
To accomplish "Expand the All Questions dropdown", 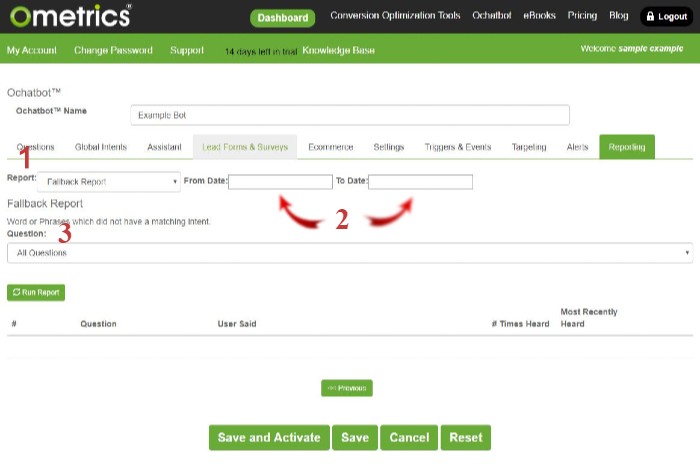I will click(x=350, y=253).
